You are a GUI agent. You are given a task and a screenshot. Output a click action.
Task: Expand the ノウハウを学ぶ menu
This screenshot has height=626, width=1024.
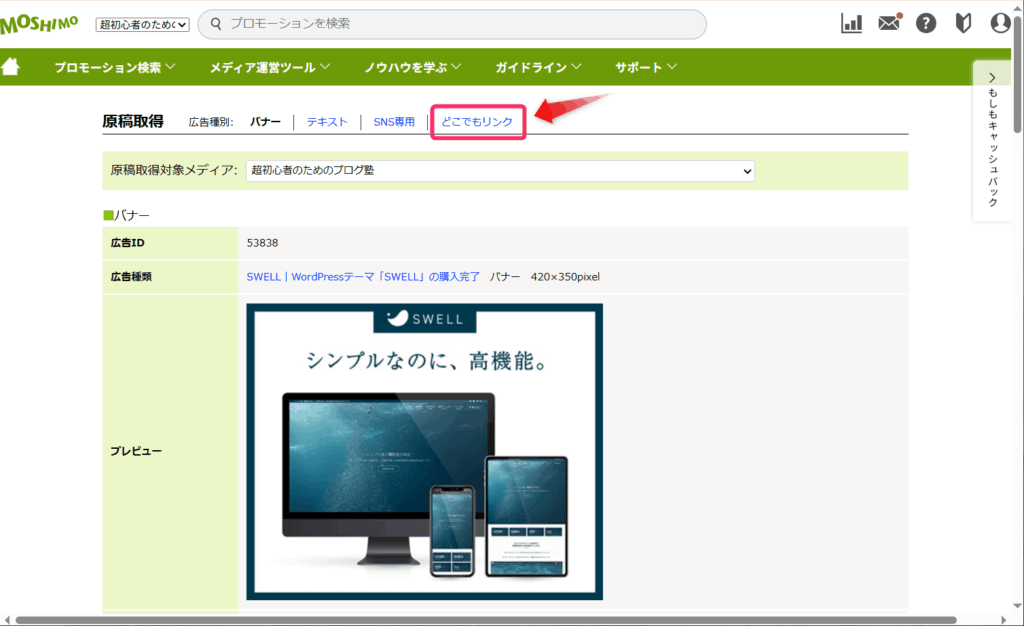(x=412, y=67)
